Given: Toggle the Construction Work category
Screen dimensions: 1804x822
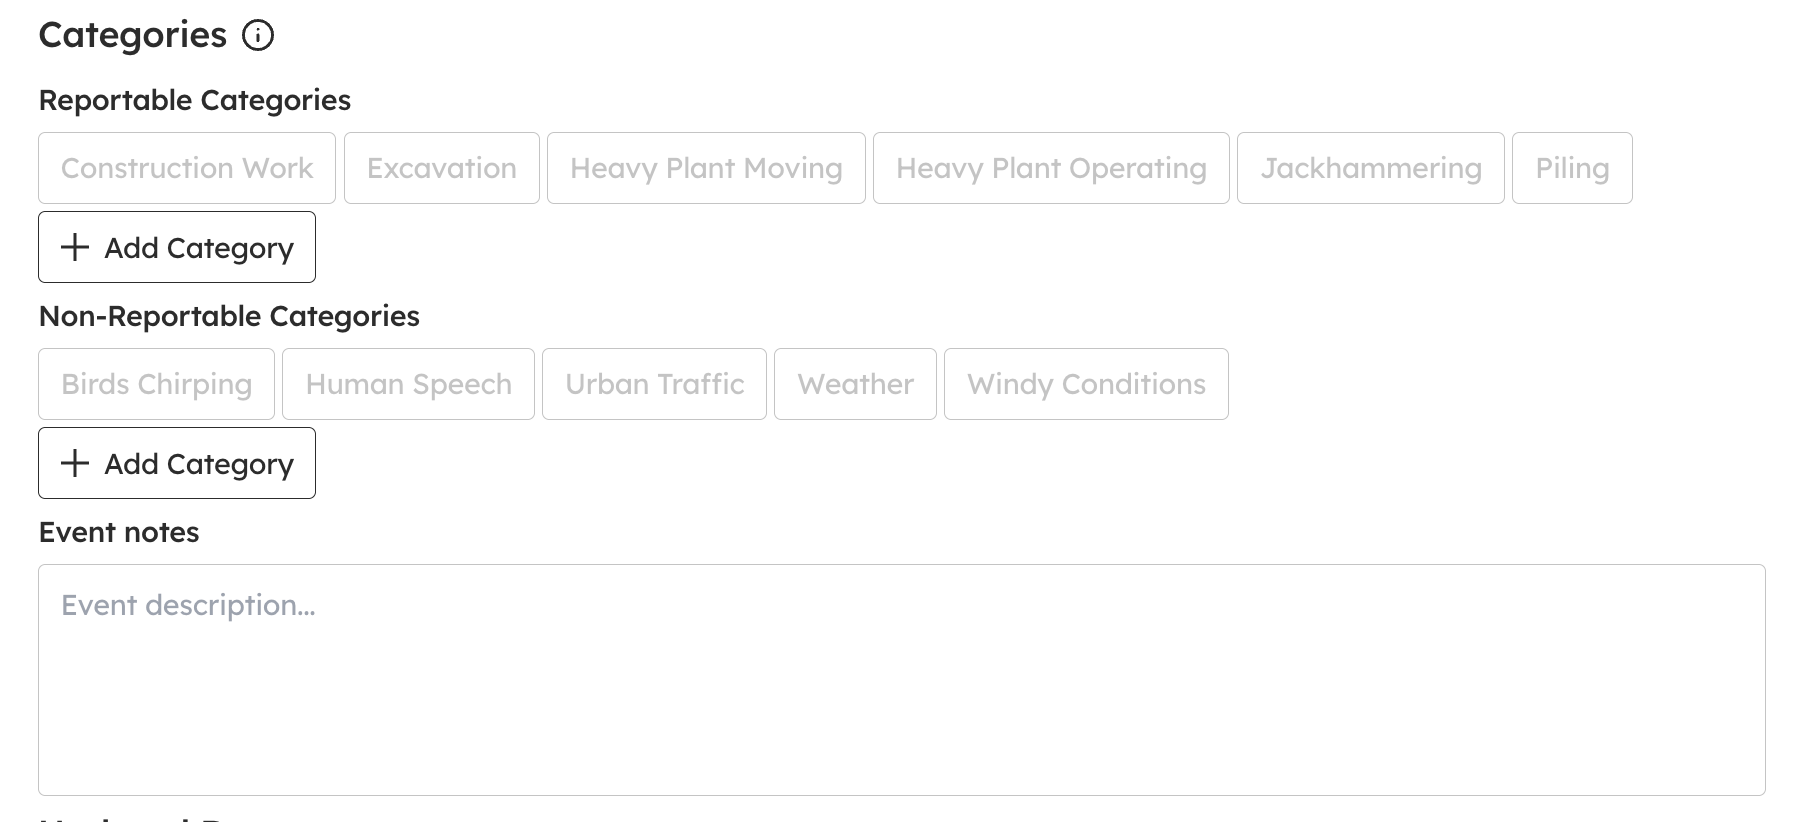Looking at the screenshot, I should (x=187, y=168).
